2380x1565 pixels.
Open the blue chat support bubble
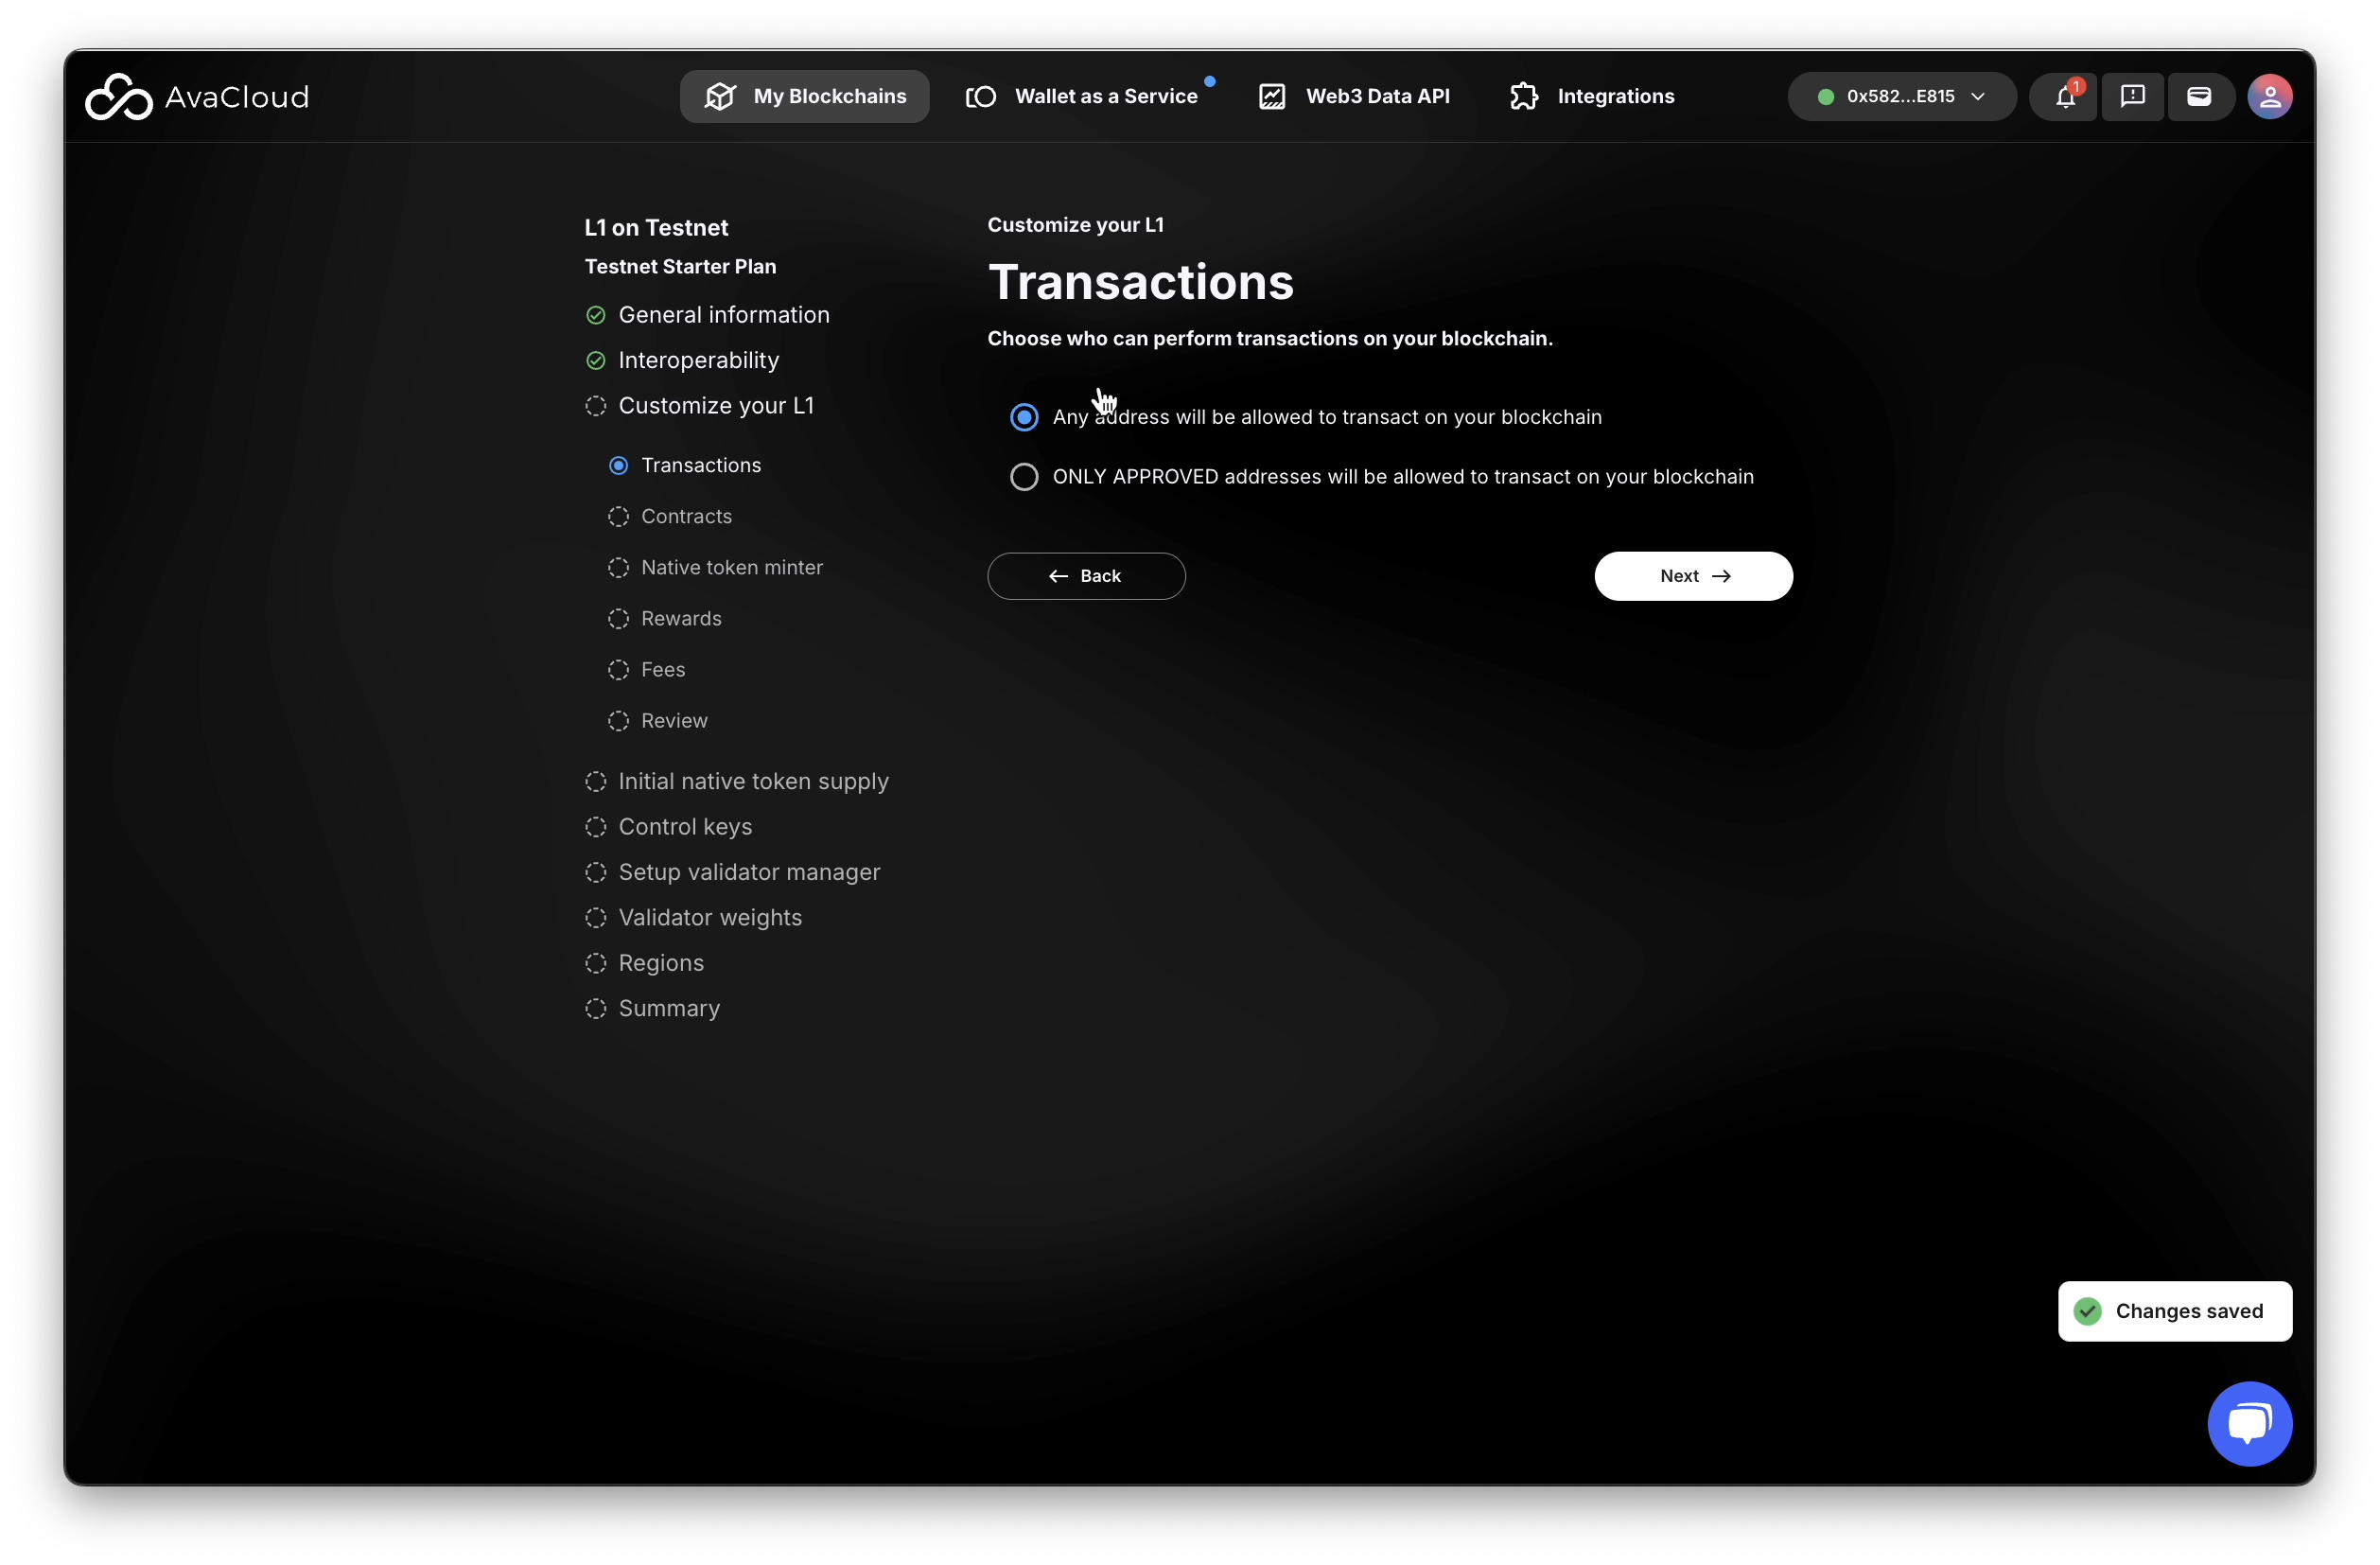(2249, 1423)
